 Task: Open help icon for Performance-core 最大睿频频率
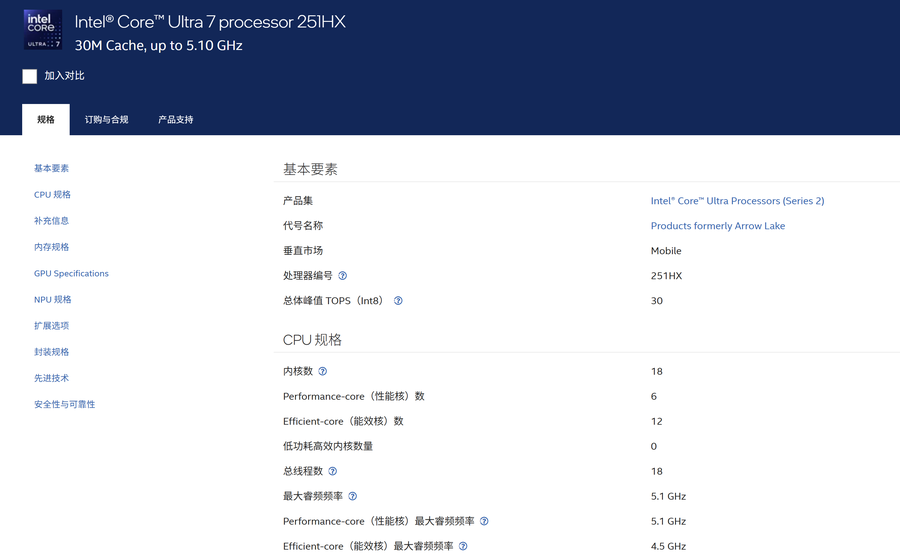[484, 522]
